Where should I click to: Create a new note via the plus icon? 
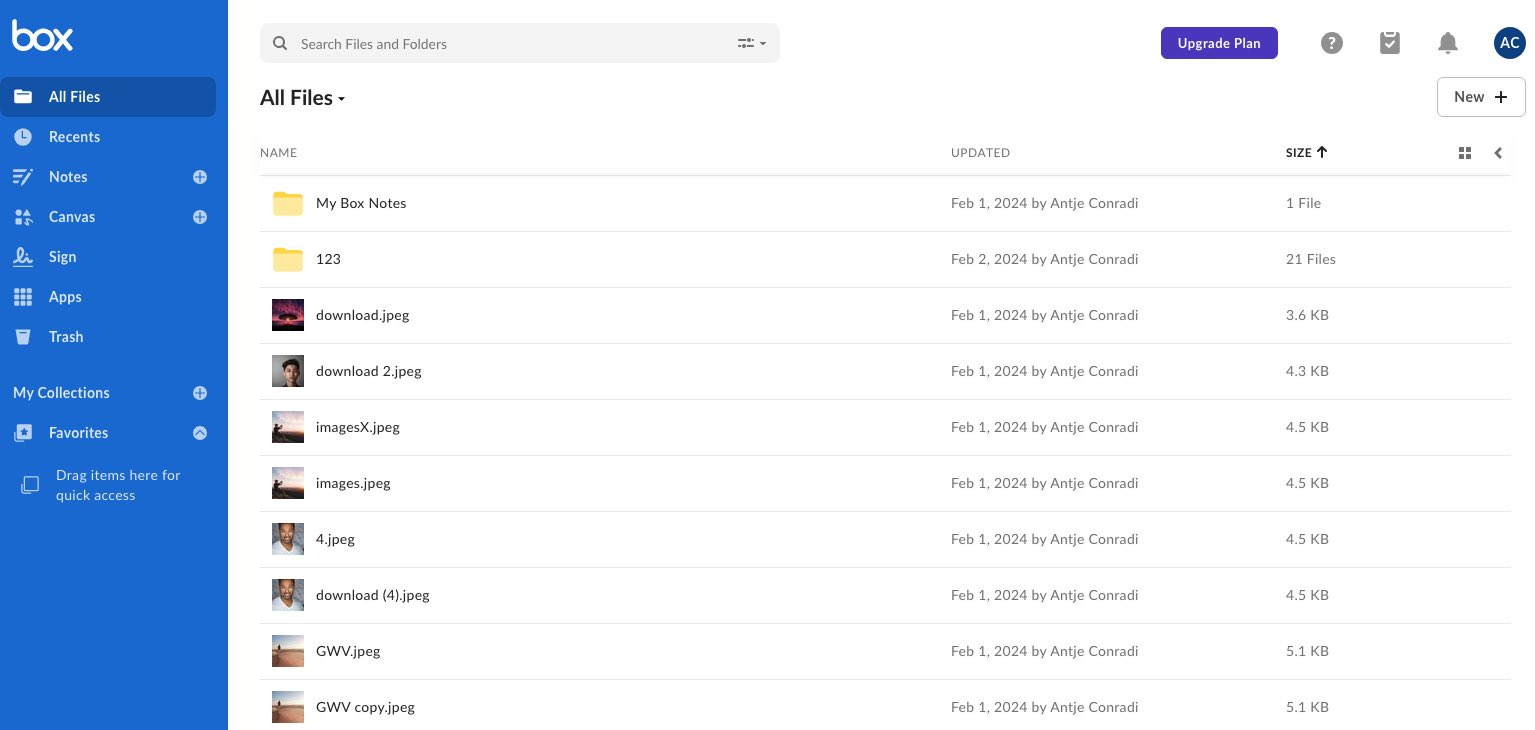point(200,177)
